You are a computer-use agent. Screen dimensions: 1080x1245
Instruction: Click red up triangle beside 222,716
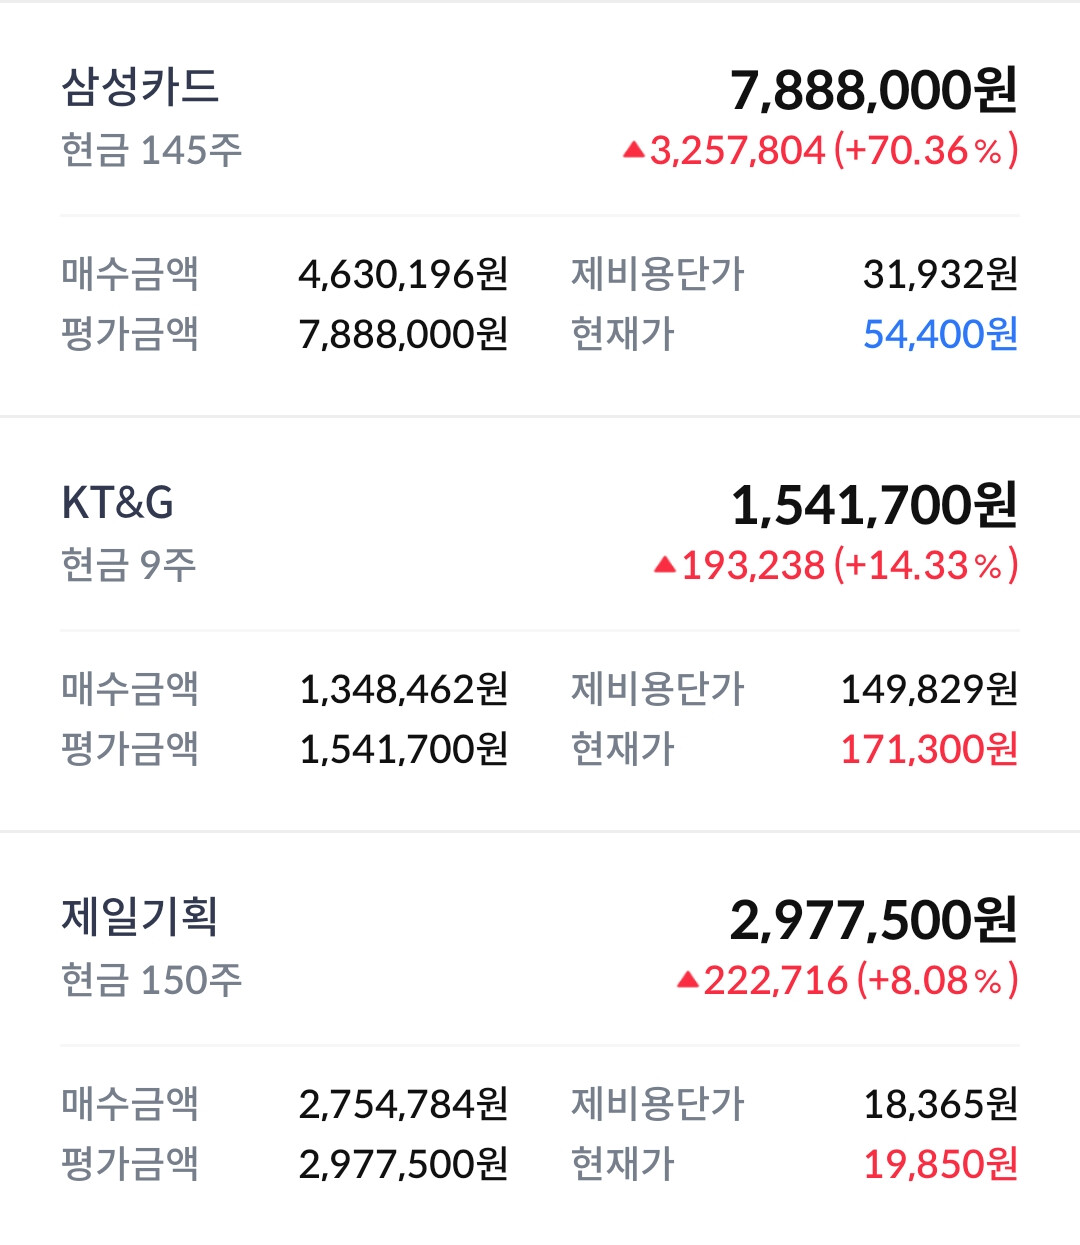687,981
